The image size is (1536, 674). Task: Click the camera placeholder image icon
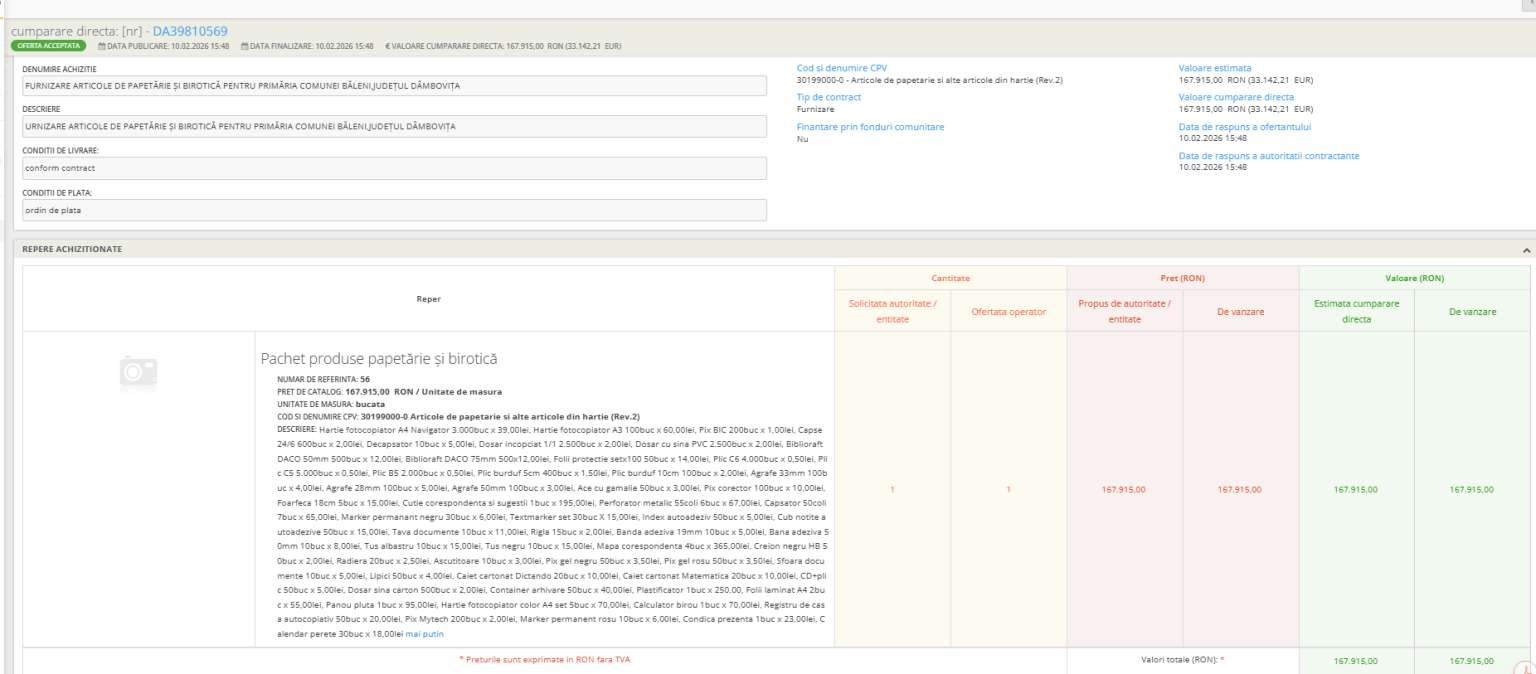(x=138, y=371)
